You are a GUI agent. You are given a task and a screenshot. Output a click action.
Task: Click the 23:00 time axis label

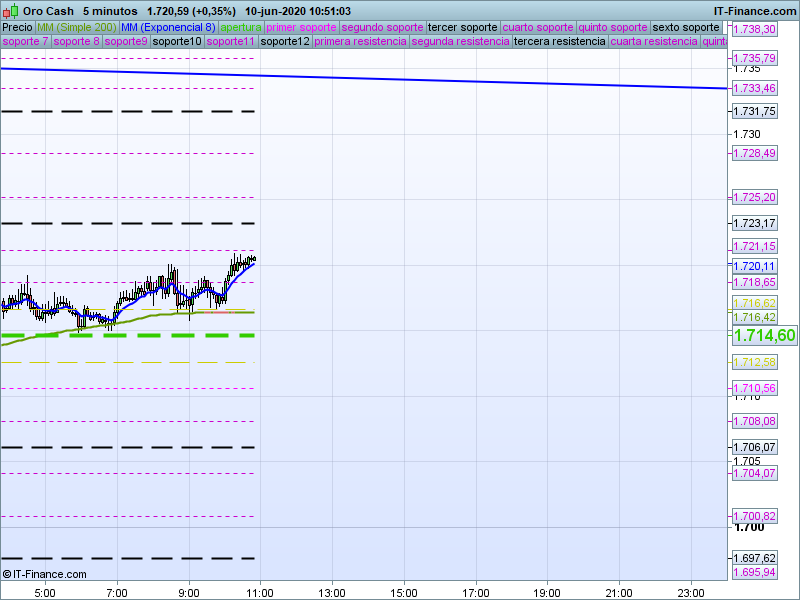coord(691,593)
